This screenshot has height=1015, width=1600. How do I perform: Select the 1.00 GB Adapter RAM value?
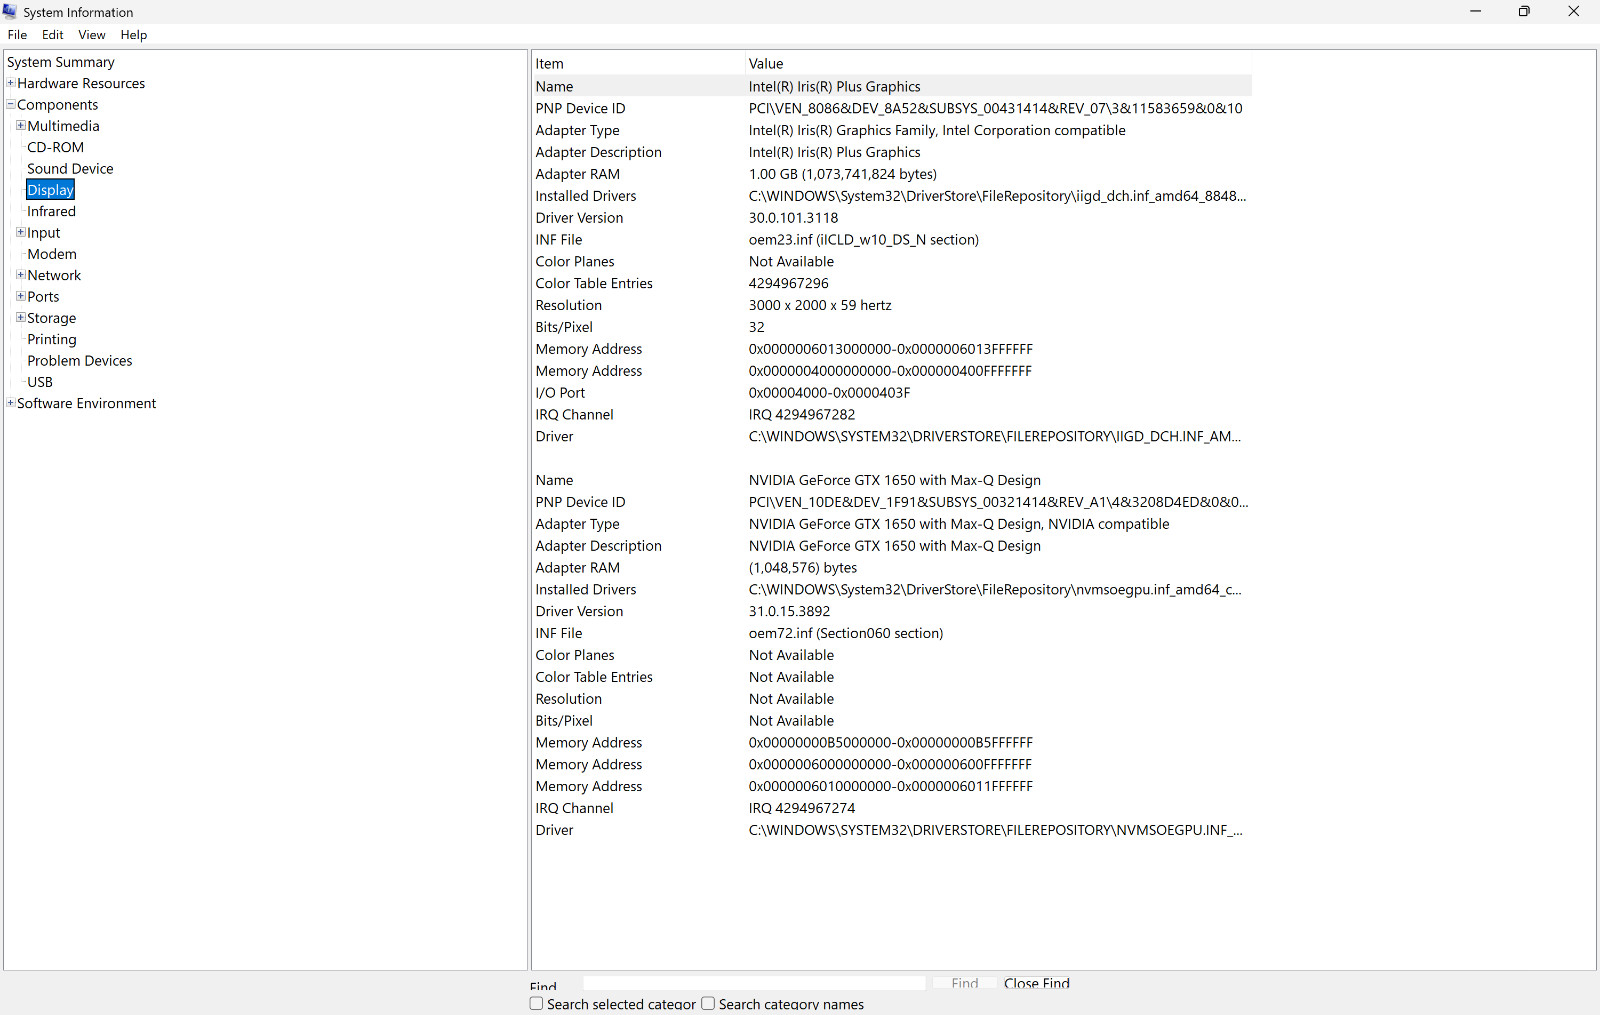click(x=843, y=174)
